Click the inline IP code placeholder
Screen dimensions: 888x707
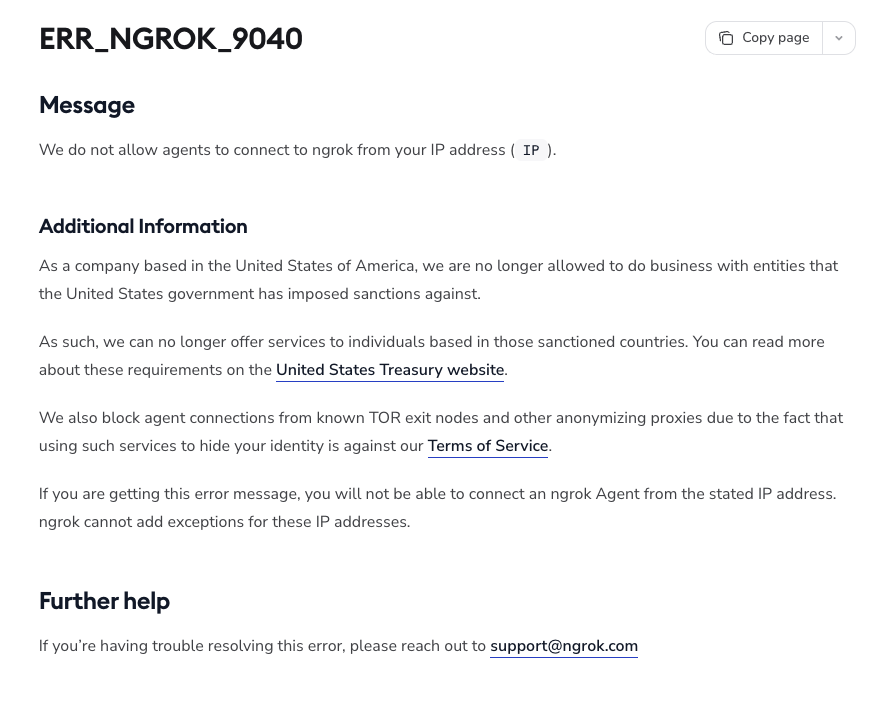click(531, 151)
